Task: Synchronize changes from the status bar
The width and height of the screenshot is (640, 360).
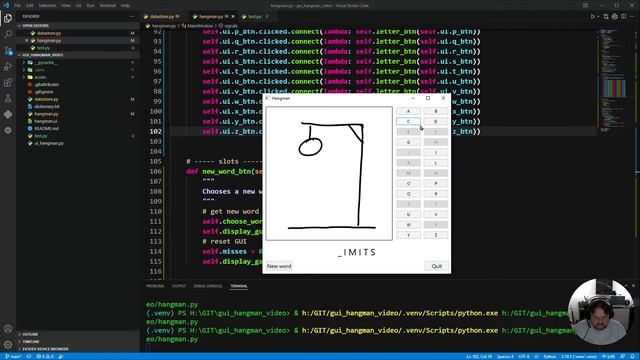Action: click(x=29, y=356)
